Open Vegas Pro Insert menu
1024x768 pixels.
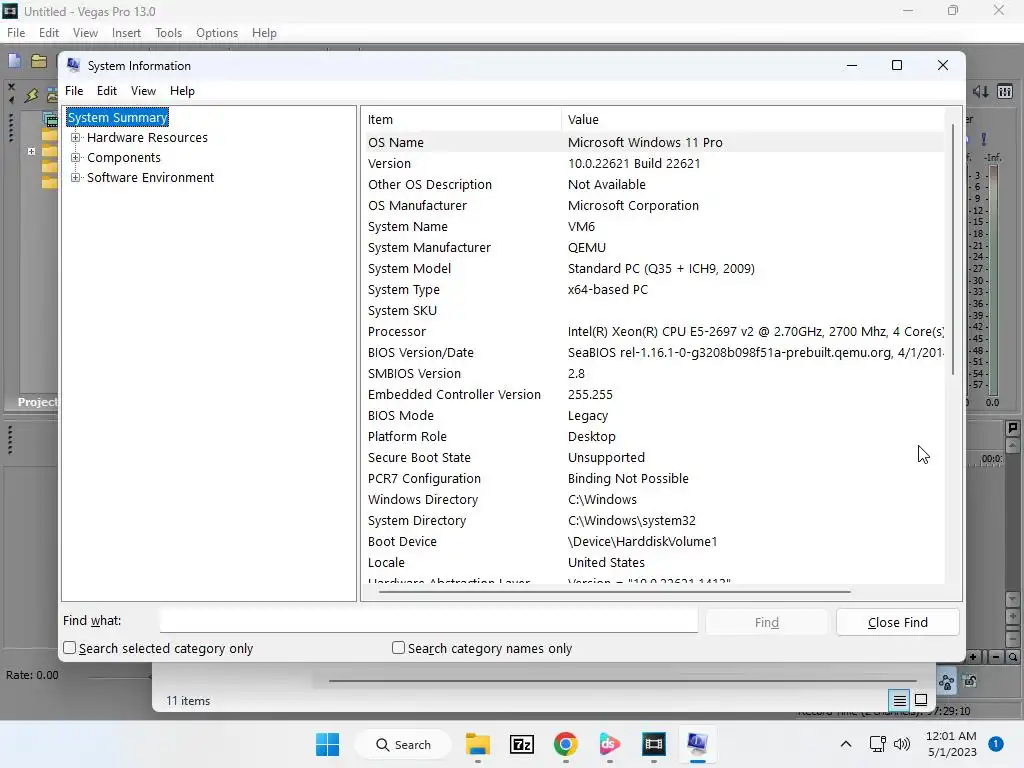126,33
